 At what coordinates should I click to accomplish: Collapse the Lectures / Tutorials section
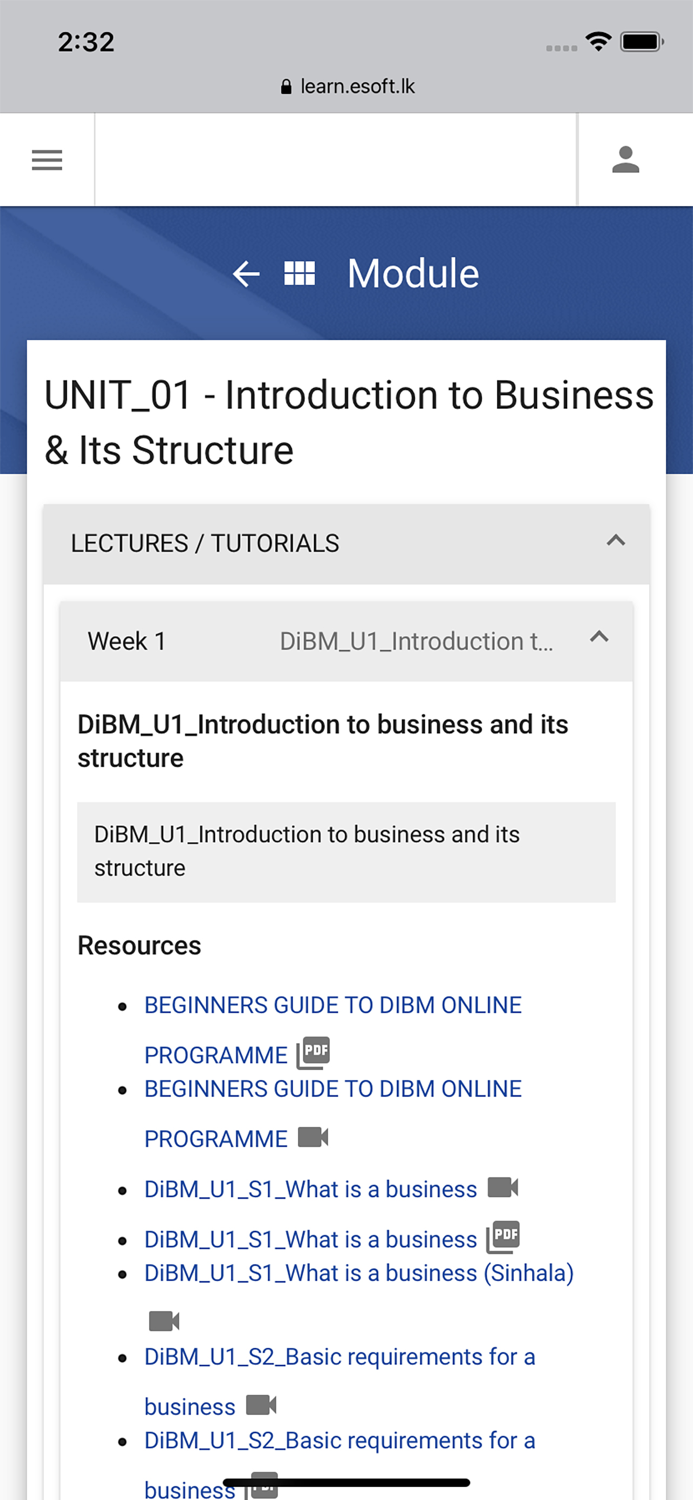point(616,541)
